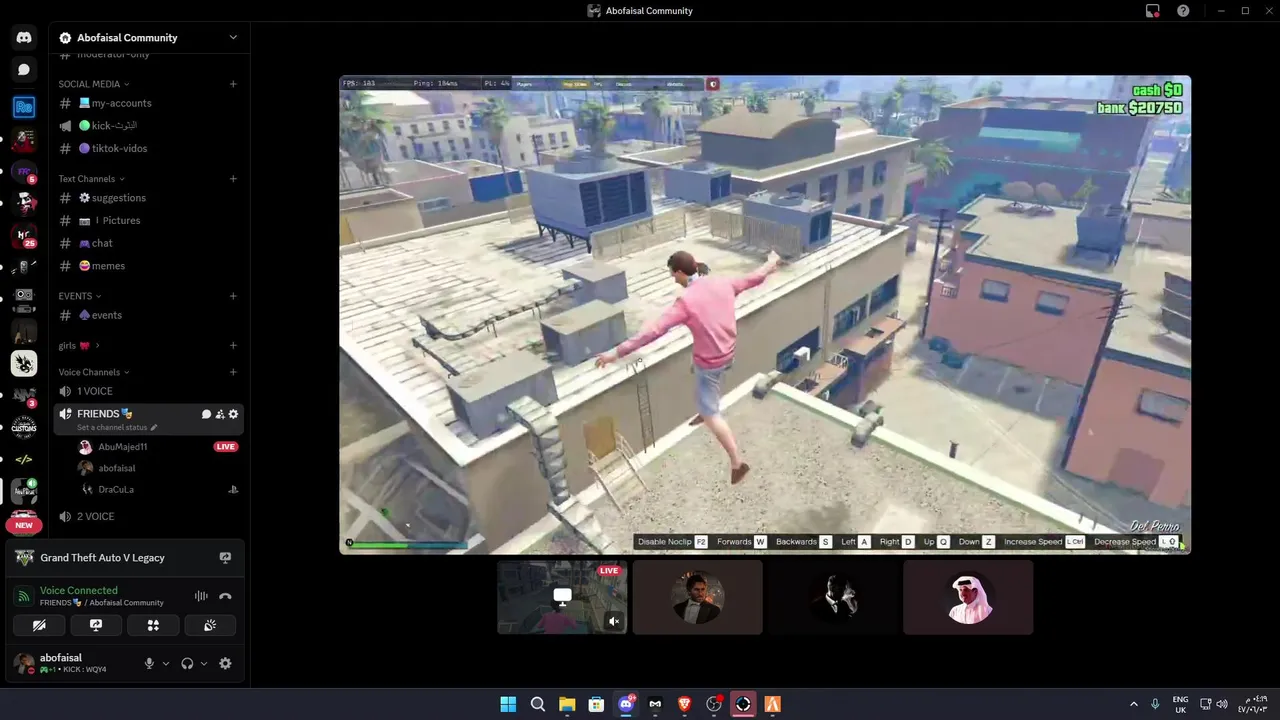Deafen headphones in user panel
Viewport: 1280px width, 720px height.
187,663
